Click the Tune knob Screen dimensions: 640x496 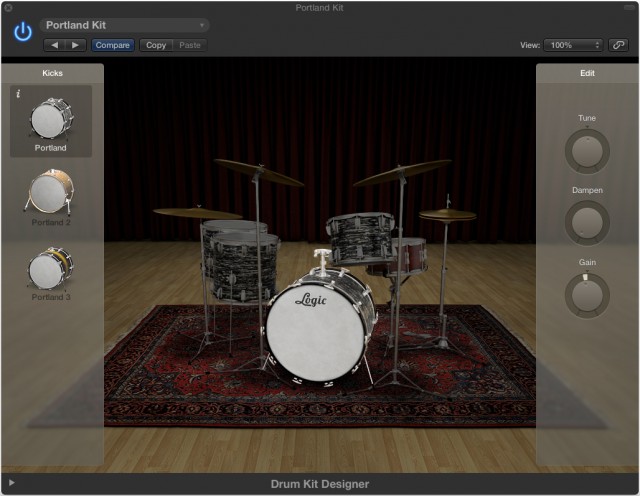587,151
